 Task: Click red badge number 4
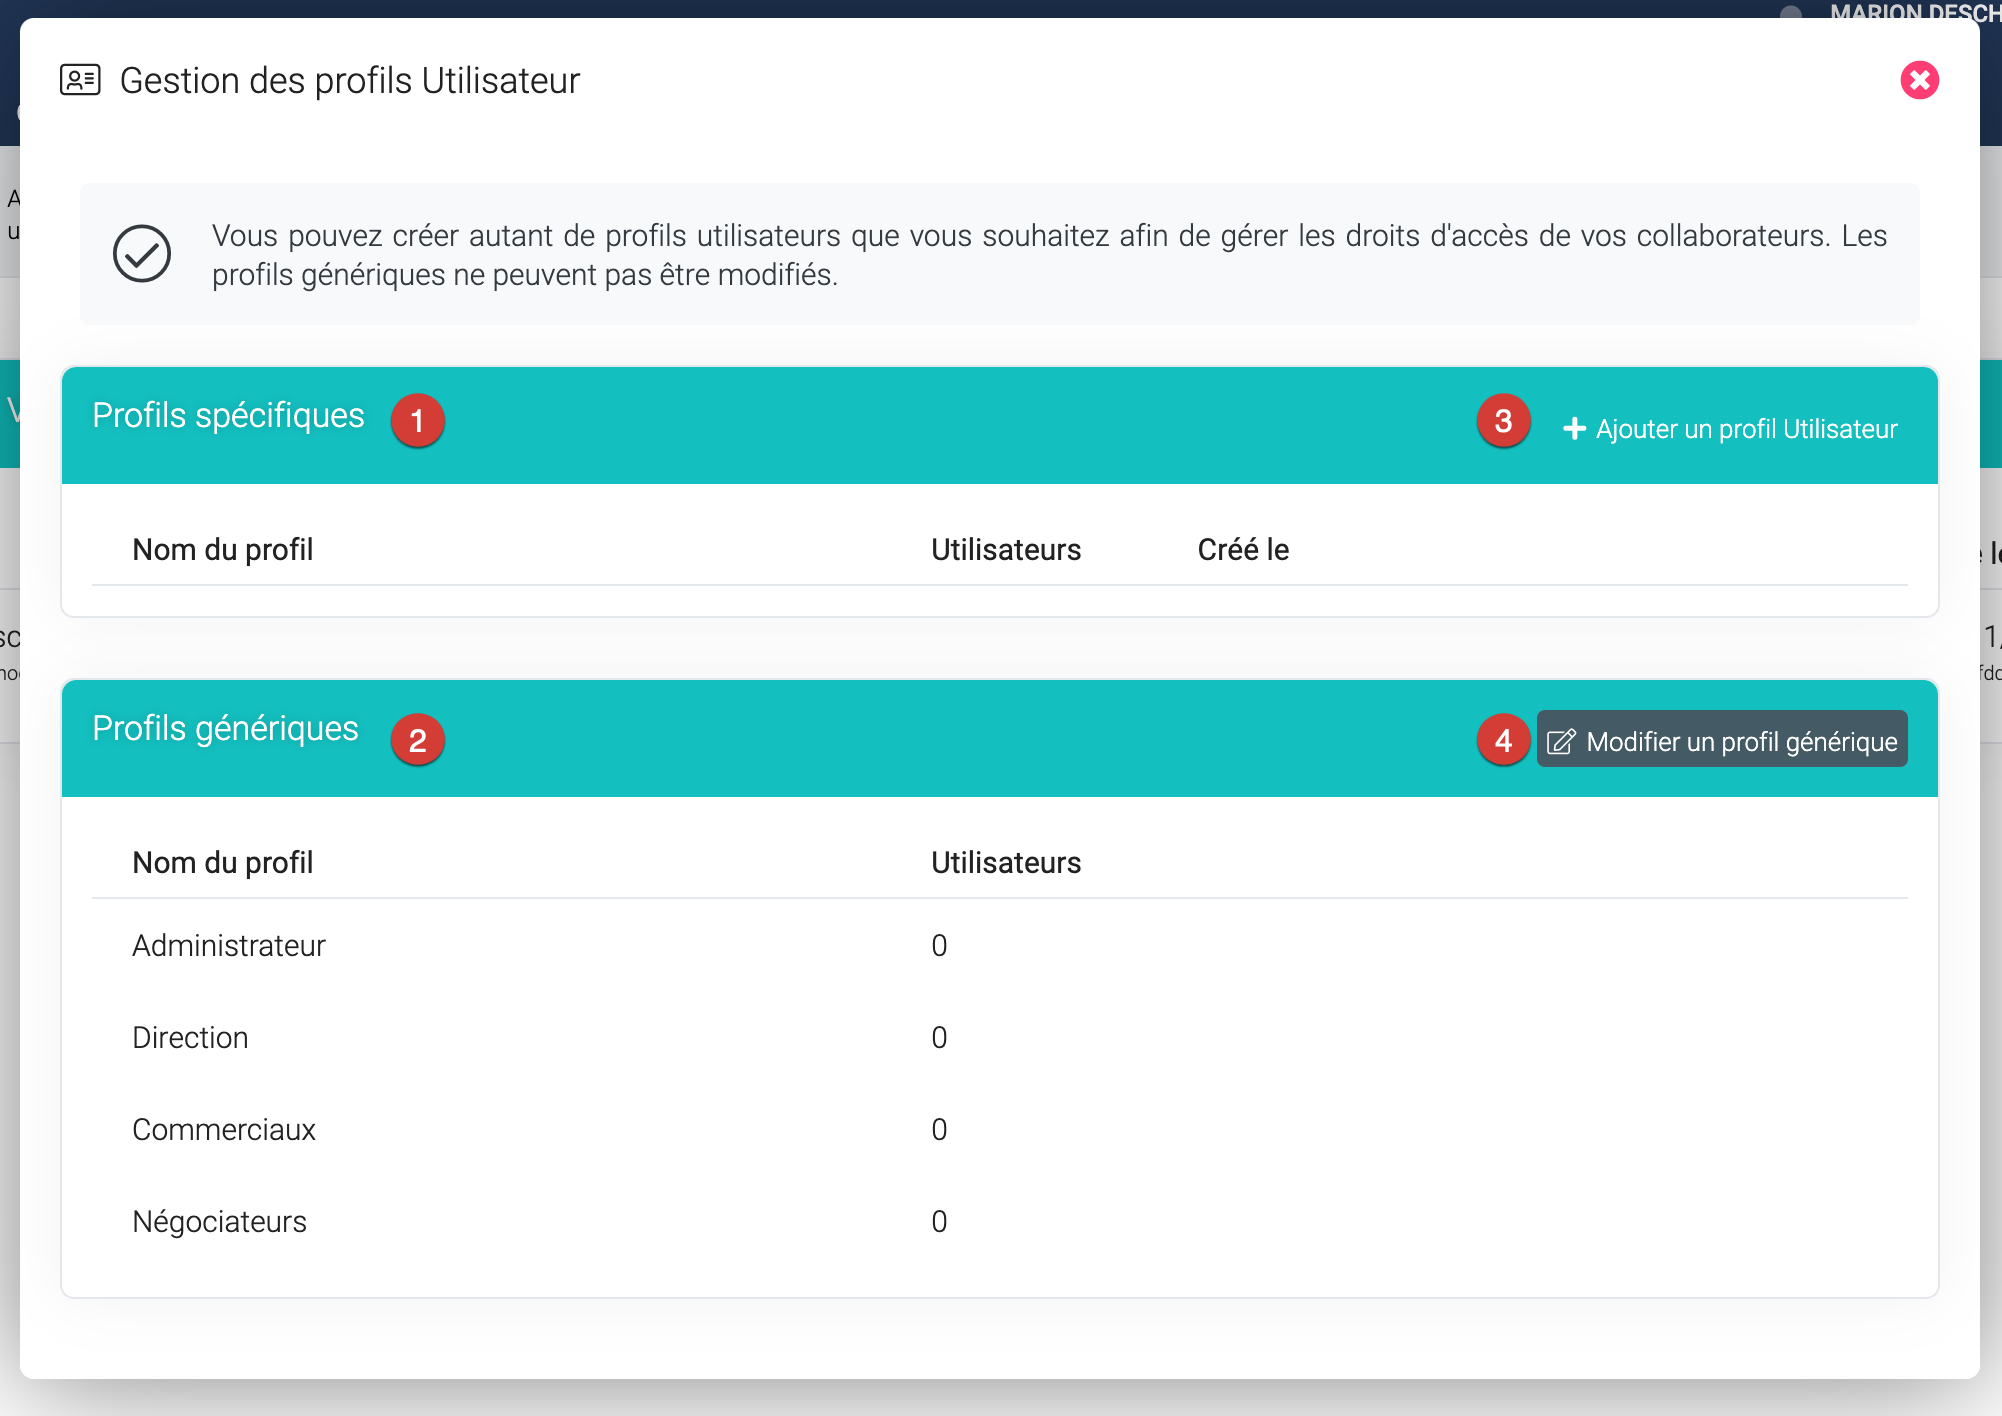click(x=1503, y=741)
